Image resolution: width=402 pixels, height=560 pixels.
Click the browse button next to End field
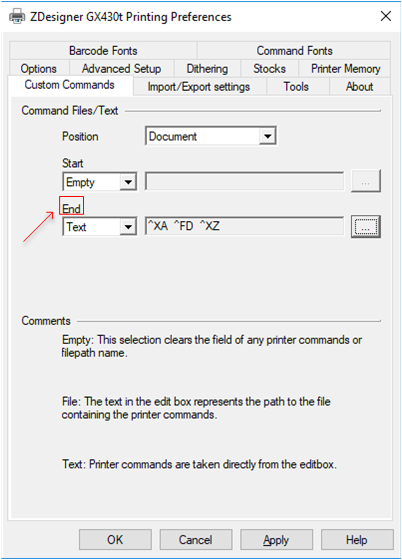pos(366,226)
